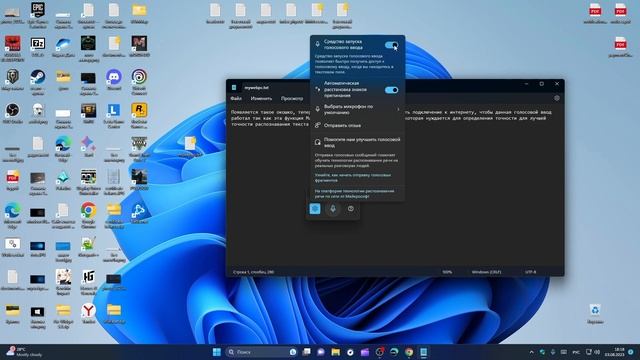Open the Просмотр menu in Notepad

pyautogui.click(x=292, y=98)
